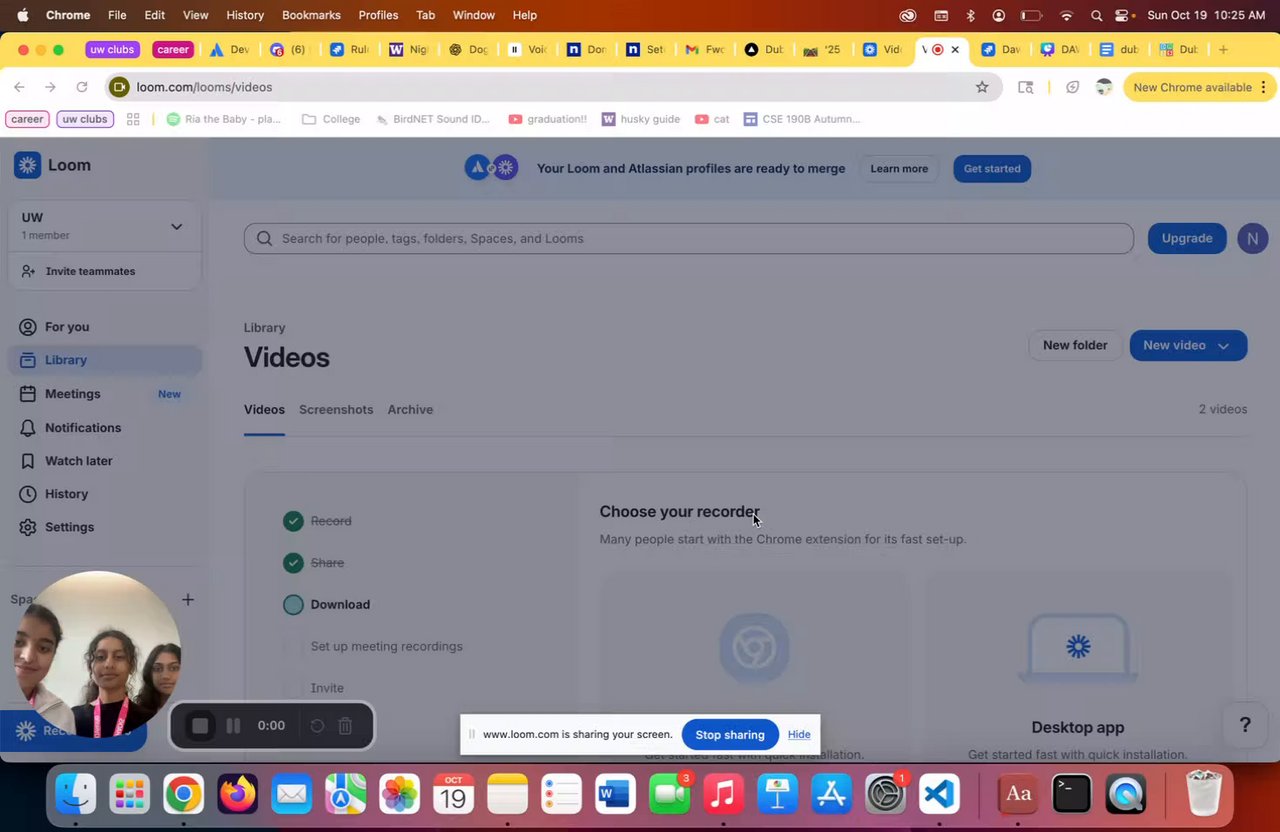Restart the recording with the circular arrow icon
The width and height of the screenshot is (1280, 832).
coord(317,726)
